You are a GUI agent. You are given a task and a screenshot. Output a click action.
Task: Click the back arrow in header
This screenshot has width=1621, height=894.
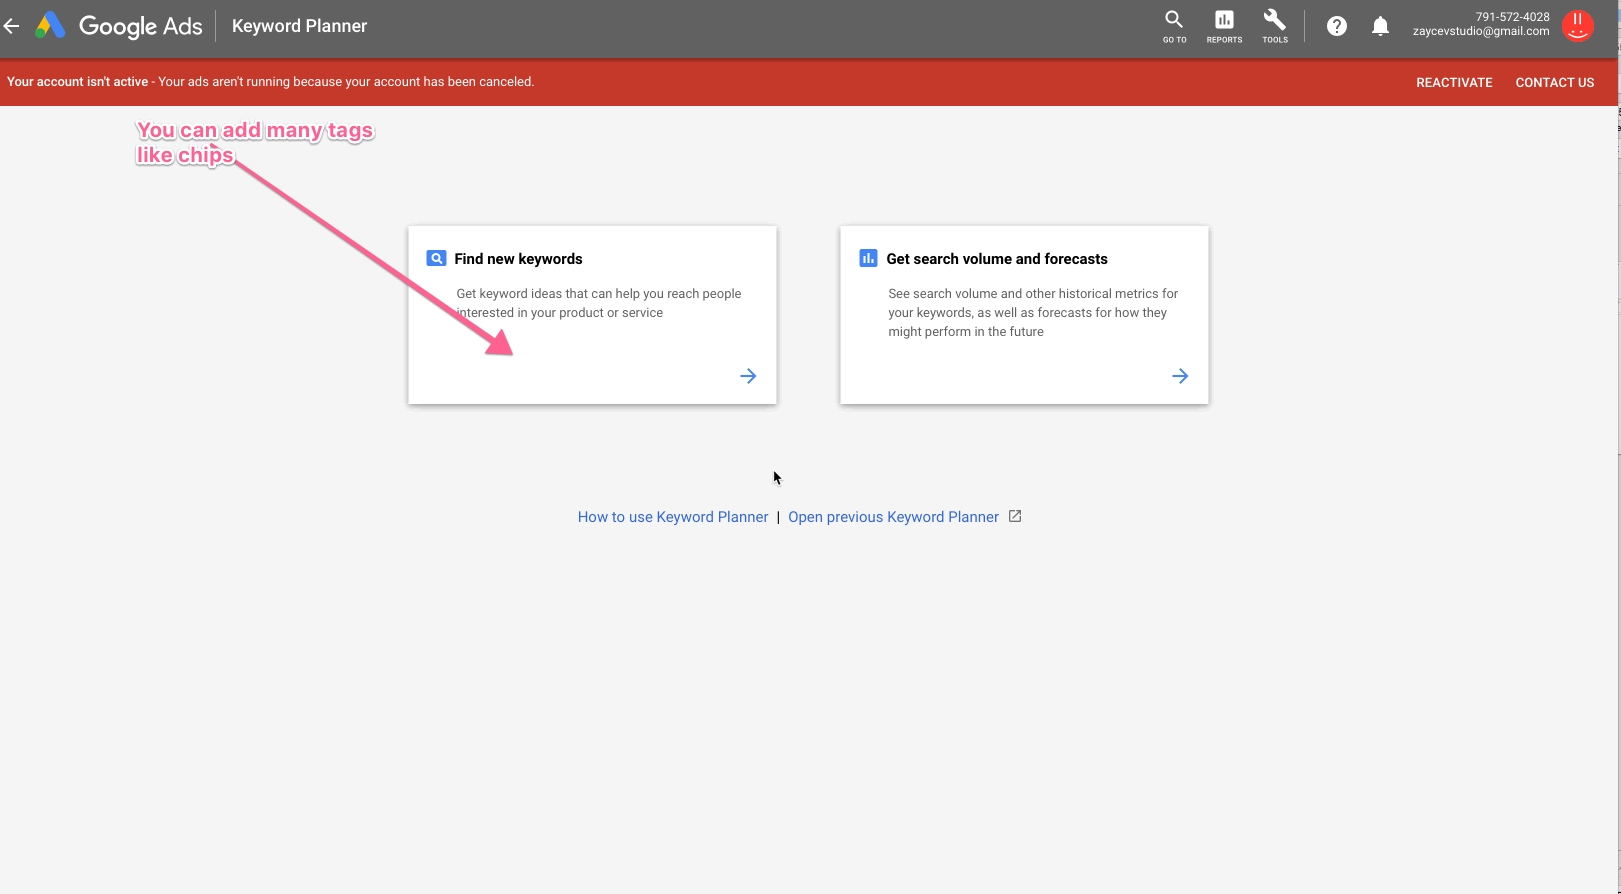[x=12, y=26]
